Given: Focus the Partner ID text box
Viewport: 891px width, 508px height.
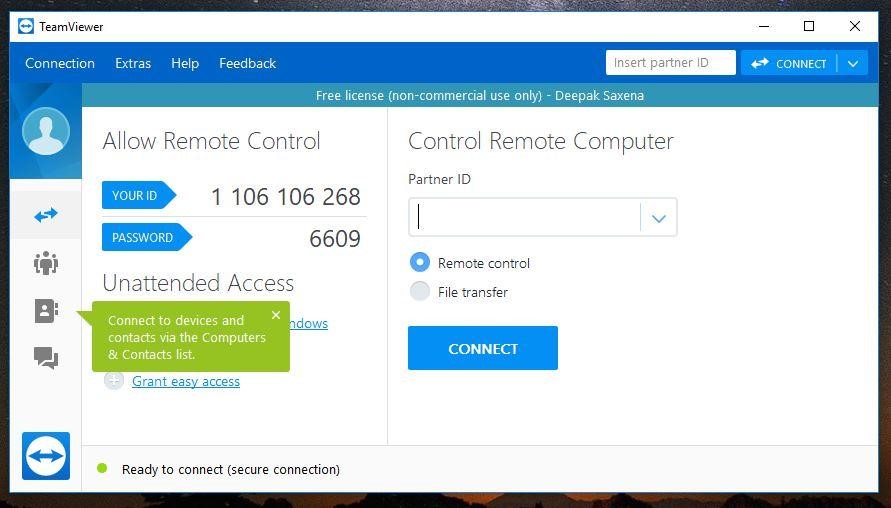Looking at the screenshot, I should (x=525, y=217).
